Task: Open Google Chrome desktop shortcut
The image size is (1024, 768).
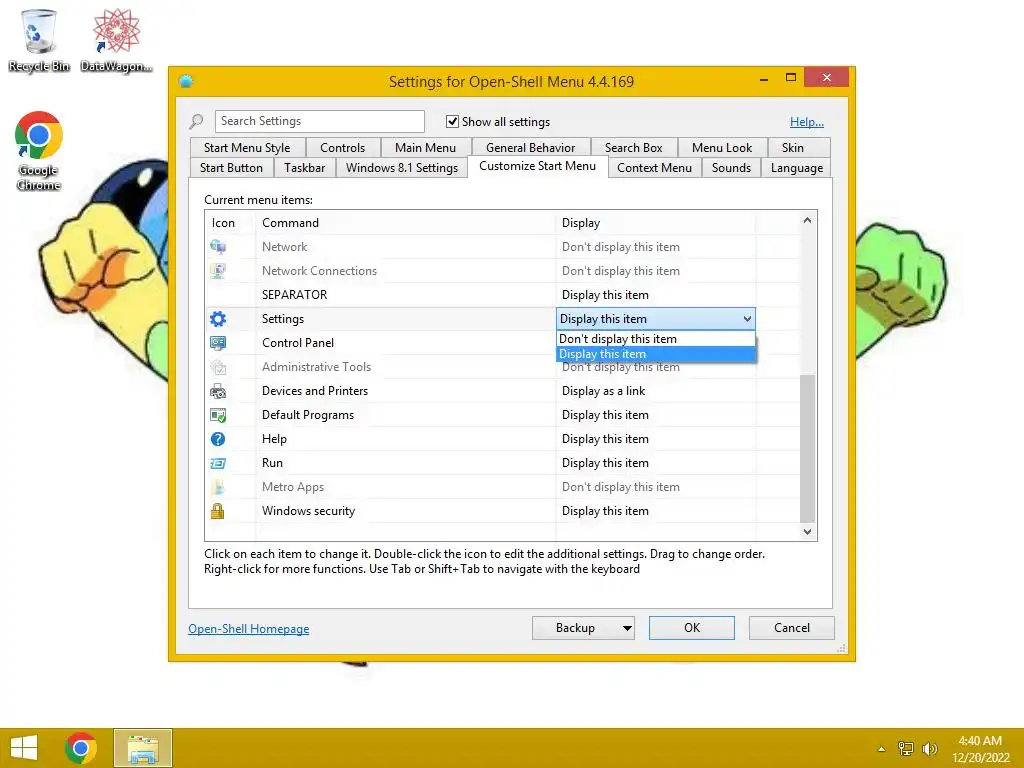Action: click(x=39, y=152)
